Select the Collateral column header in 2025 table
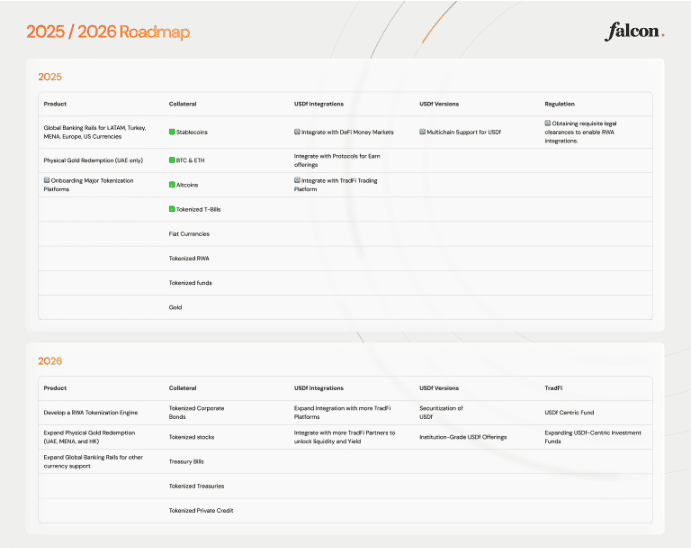 (x=183, y=104)
